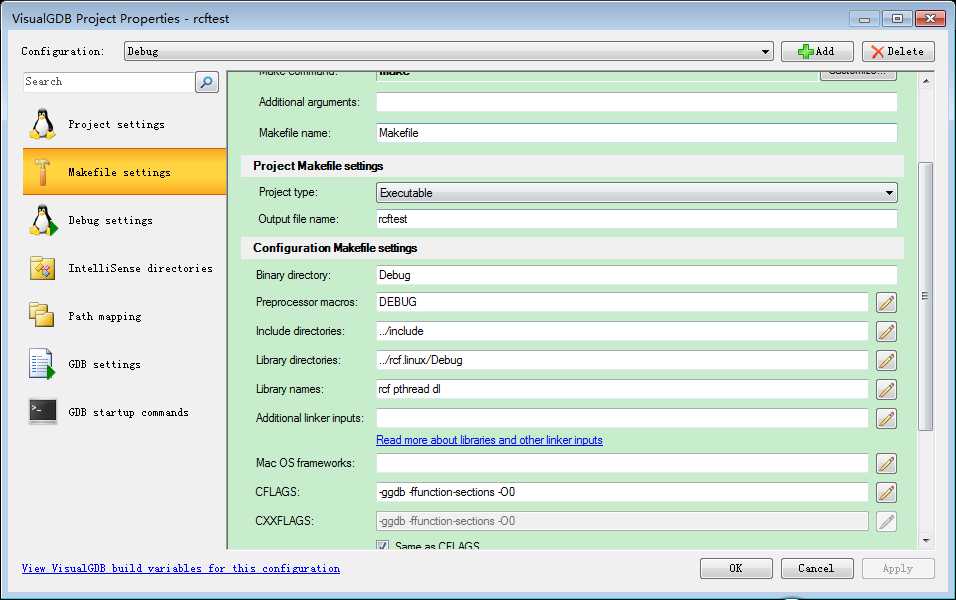Click the Additional arguments field

[x=637, y=102]
